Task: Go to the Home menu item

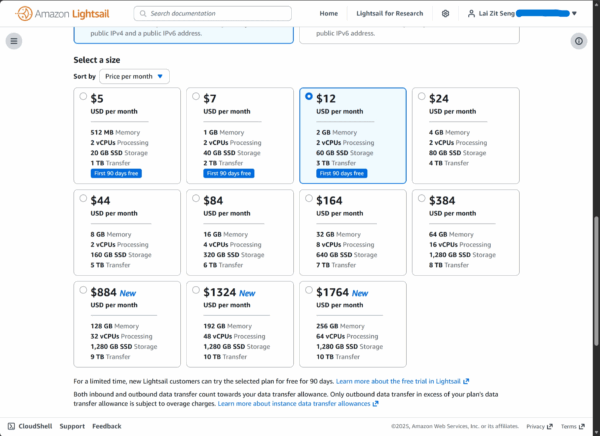Action: (328, 14)
